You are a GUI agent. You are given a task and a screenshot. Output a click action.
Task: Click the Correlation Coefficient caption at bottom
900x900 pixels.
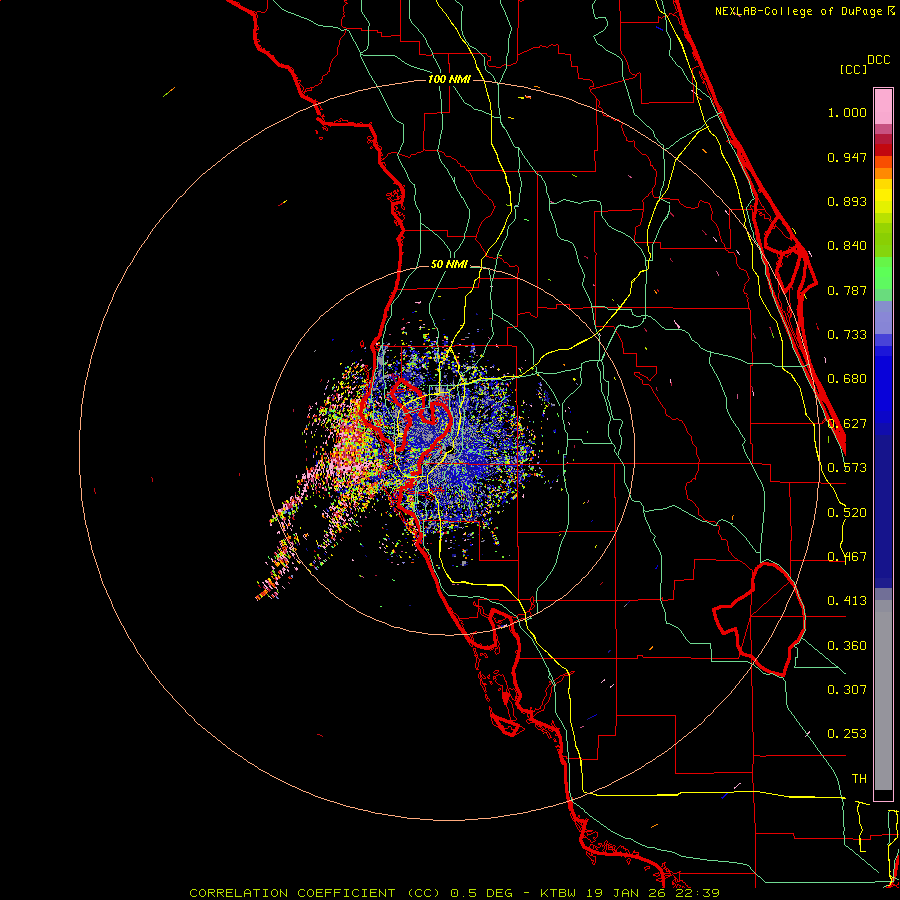[455, 893]
